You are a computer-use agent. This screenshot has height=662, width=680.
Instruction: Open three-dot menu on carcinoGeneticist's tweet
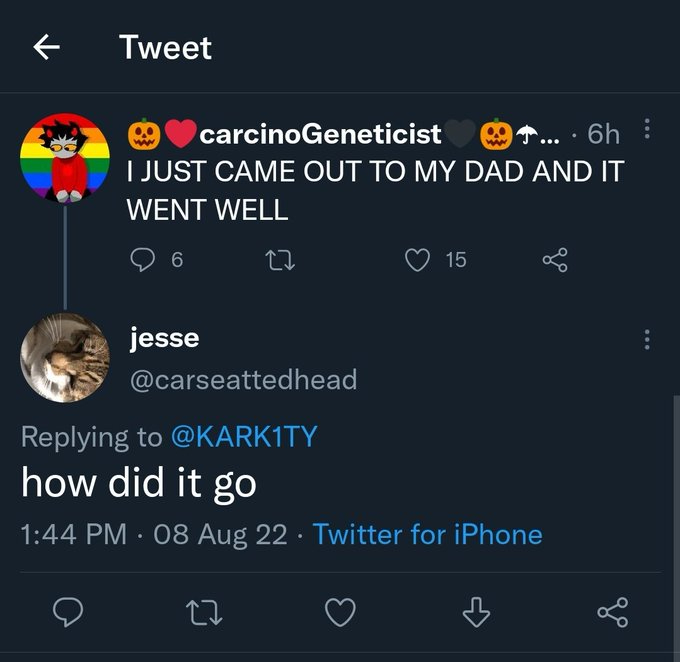click(647, 131)
